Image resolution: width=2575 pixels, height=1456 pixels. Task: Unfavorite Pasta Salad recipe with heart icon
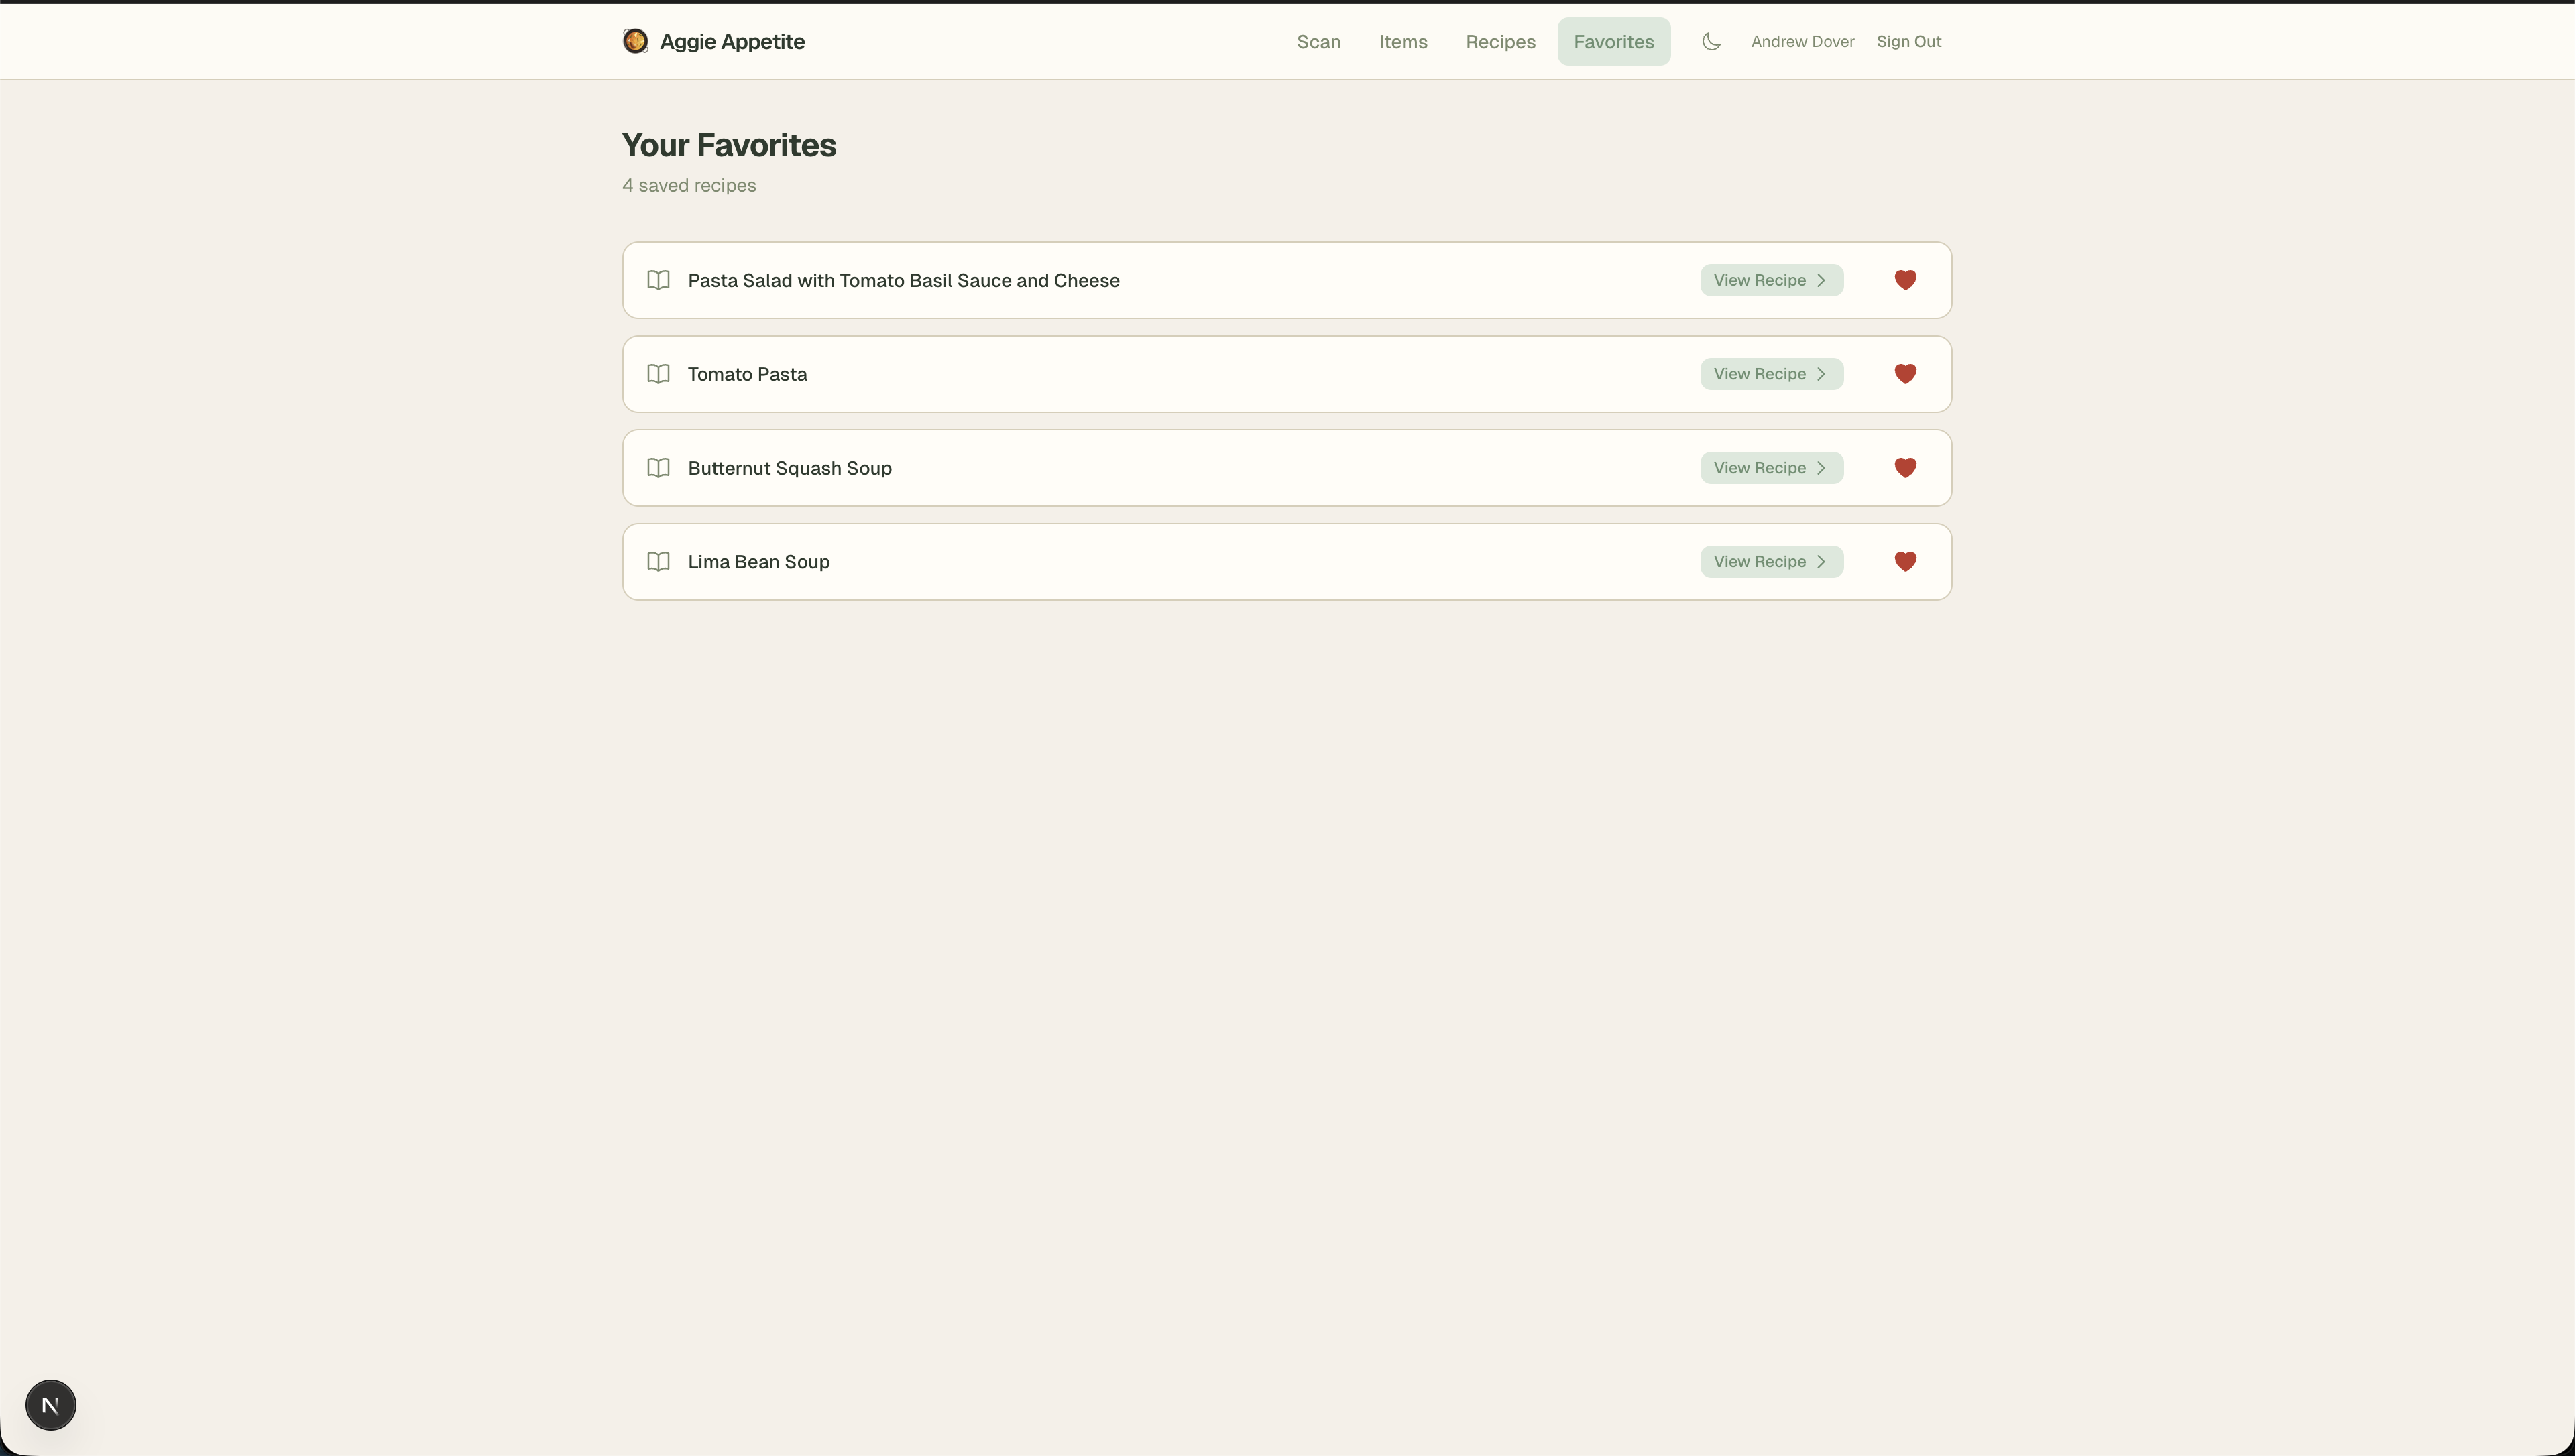pos(1905,280)
